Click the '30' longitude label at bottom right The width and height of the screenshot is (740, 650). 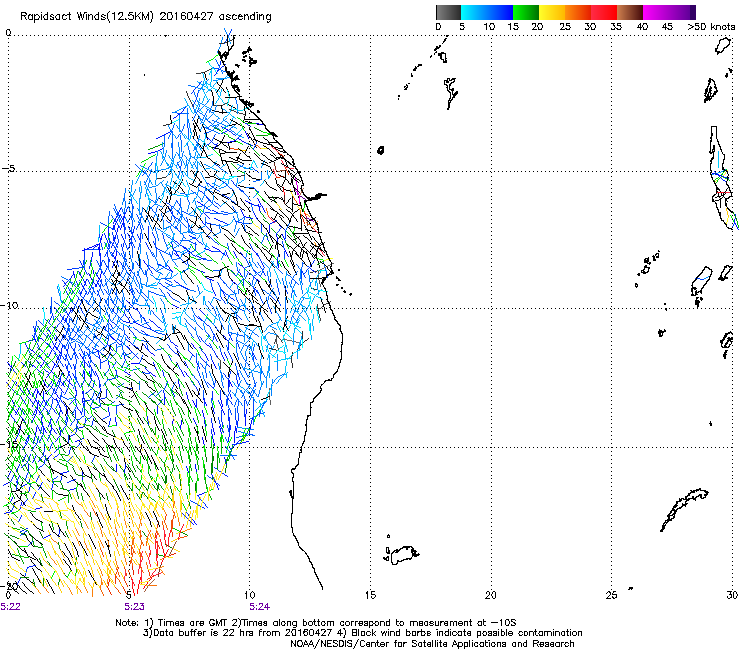coord(732,595)
